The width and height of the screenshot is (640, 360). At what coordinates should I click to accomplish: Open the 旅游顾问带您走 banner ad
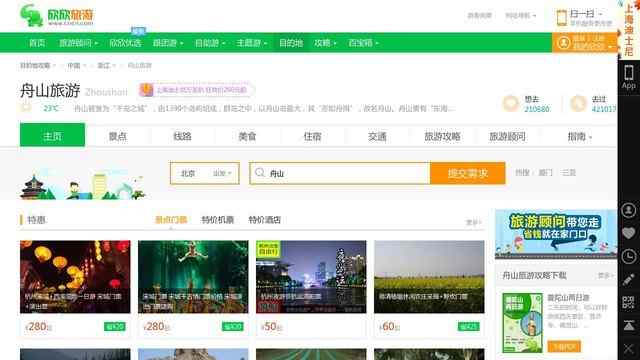pyautogui.click(x=556, y=234)
